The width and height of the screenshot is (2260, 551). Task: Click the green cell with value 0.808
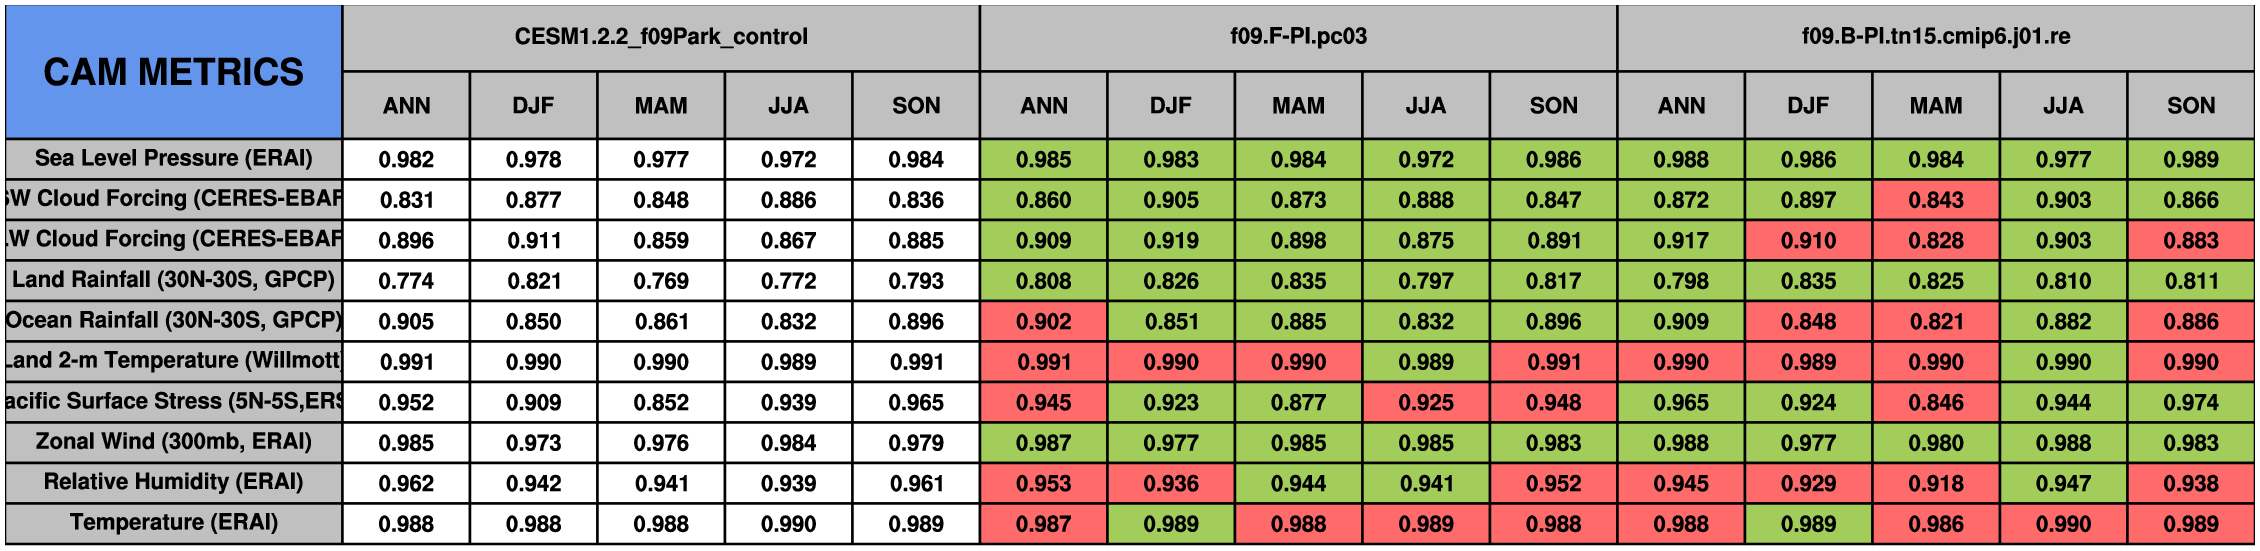click(1043, 281)
